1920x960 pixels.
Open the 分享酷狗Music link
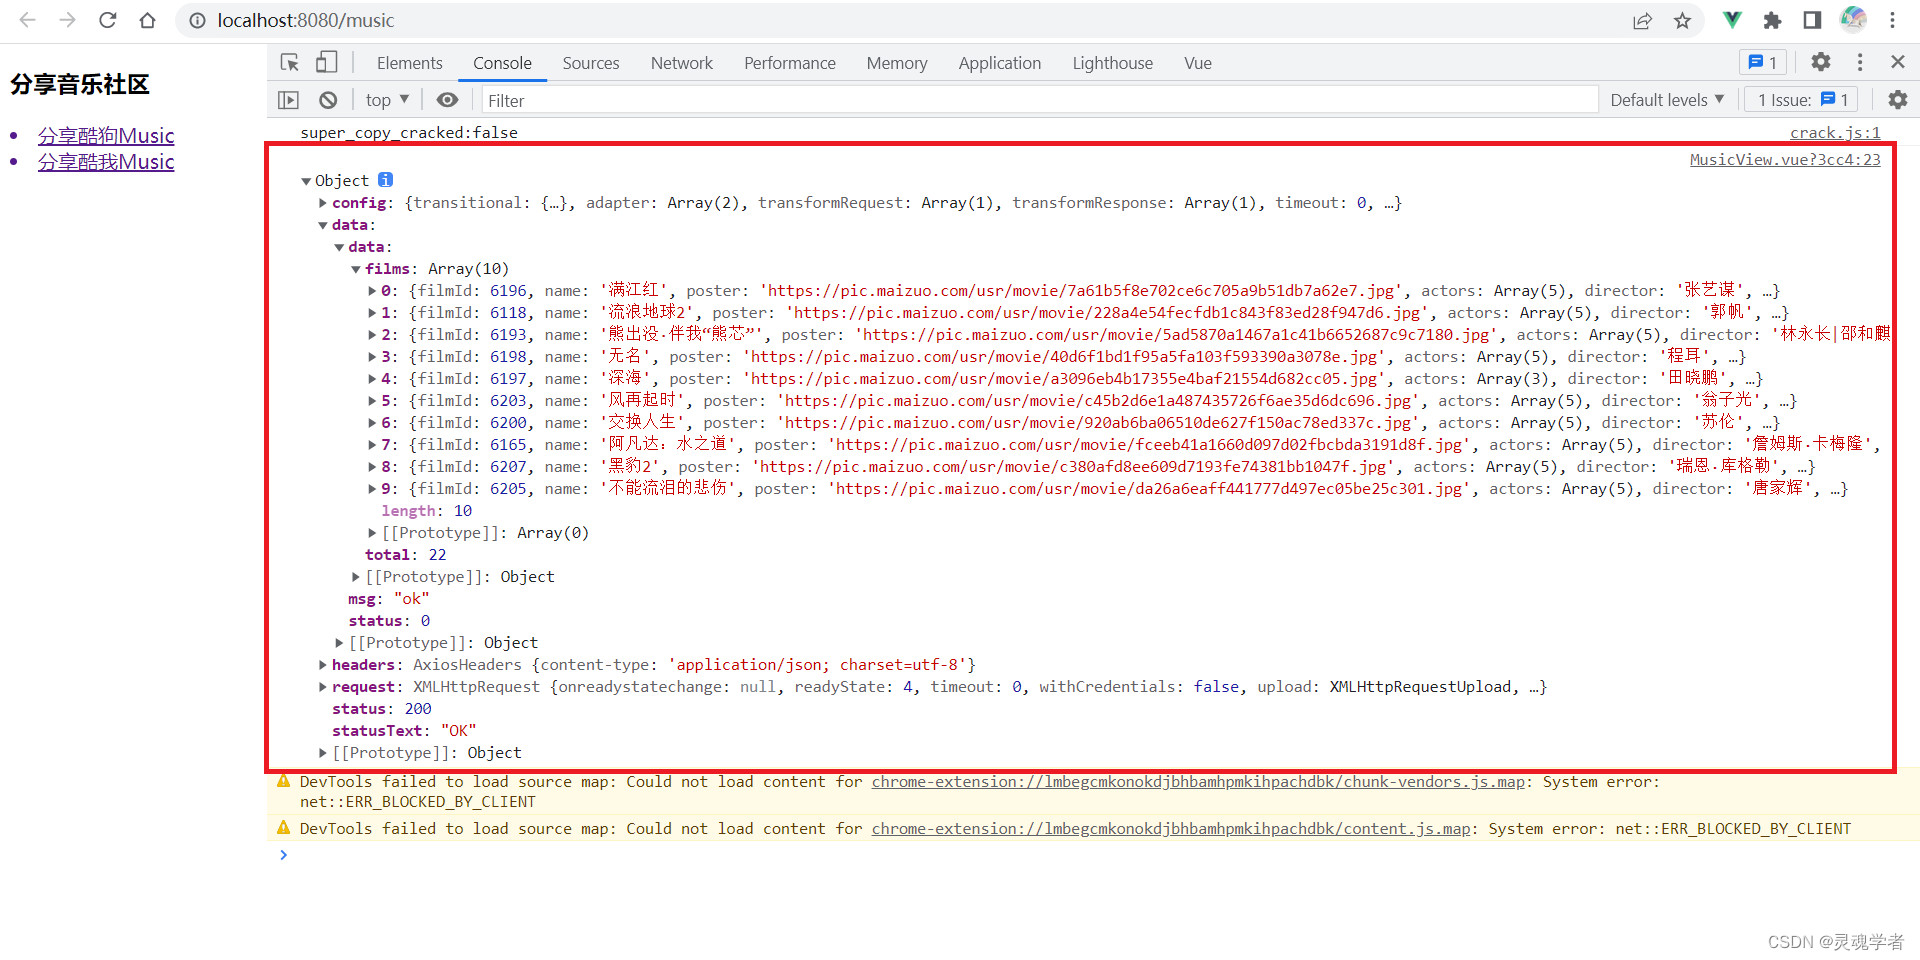tap(106, 135)
